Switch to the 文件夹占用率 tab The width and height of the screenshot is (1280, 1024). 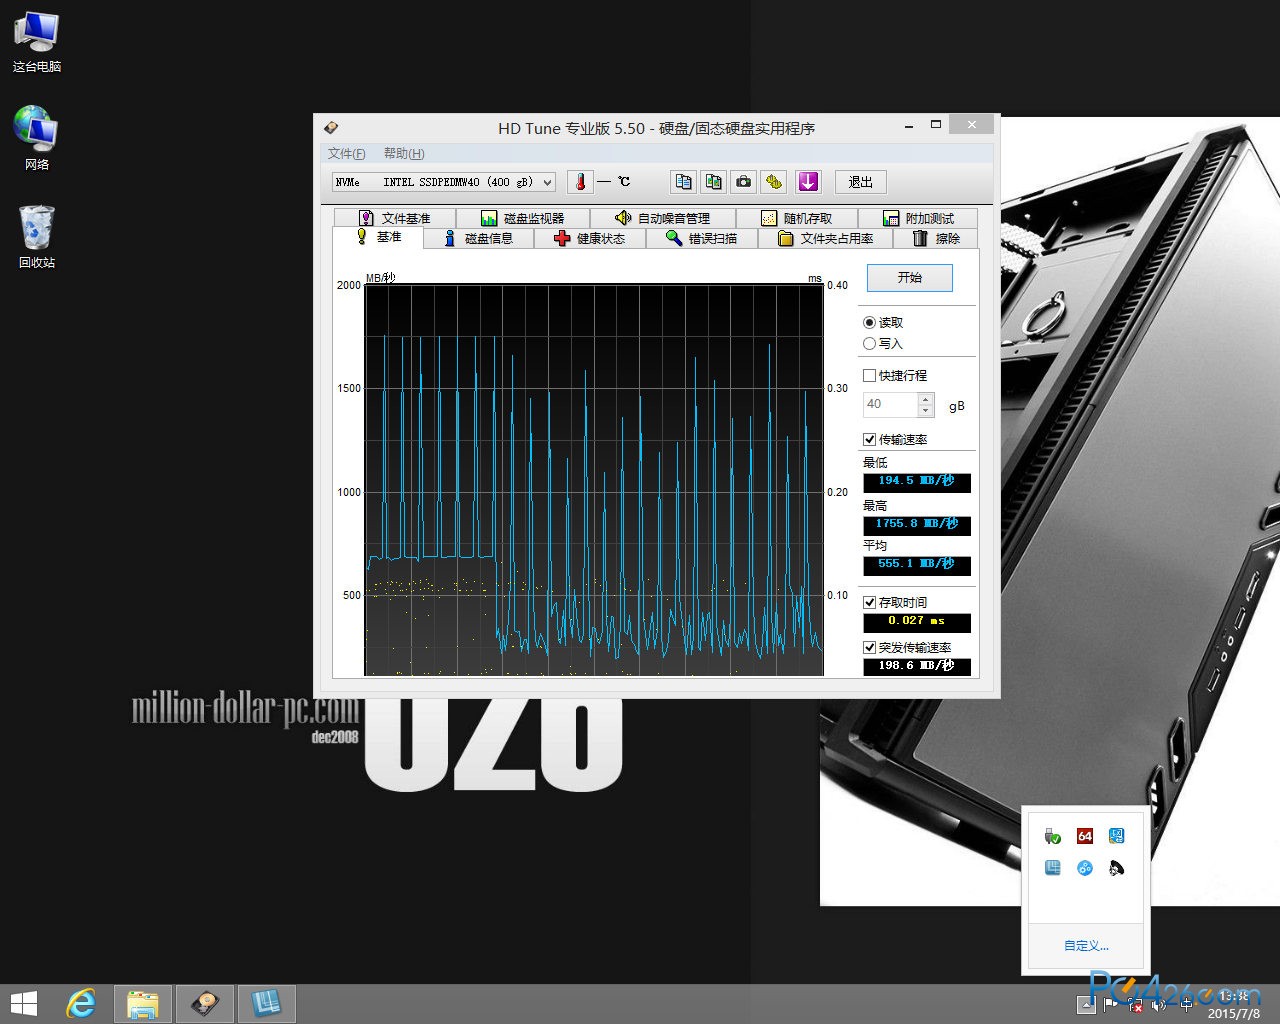coord(826,238)
